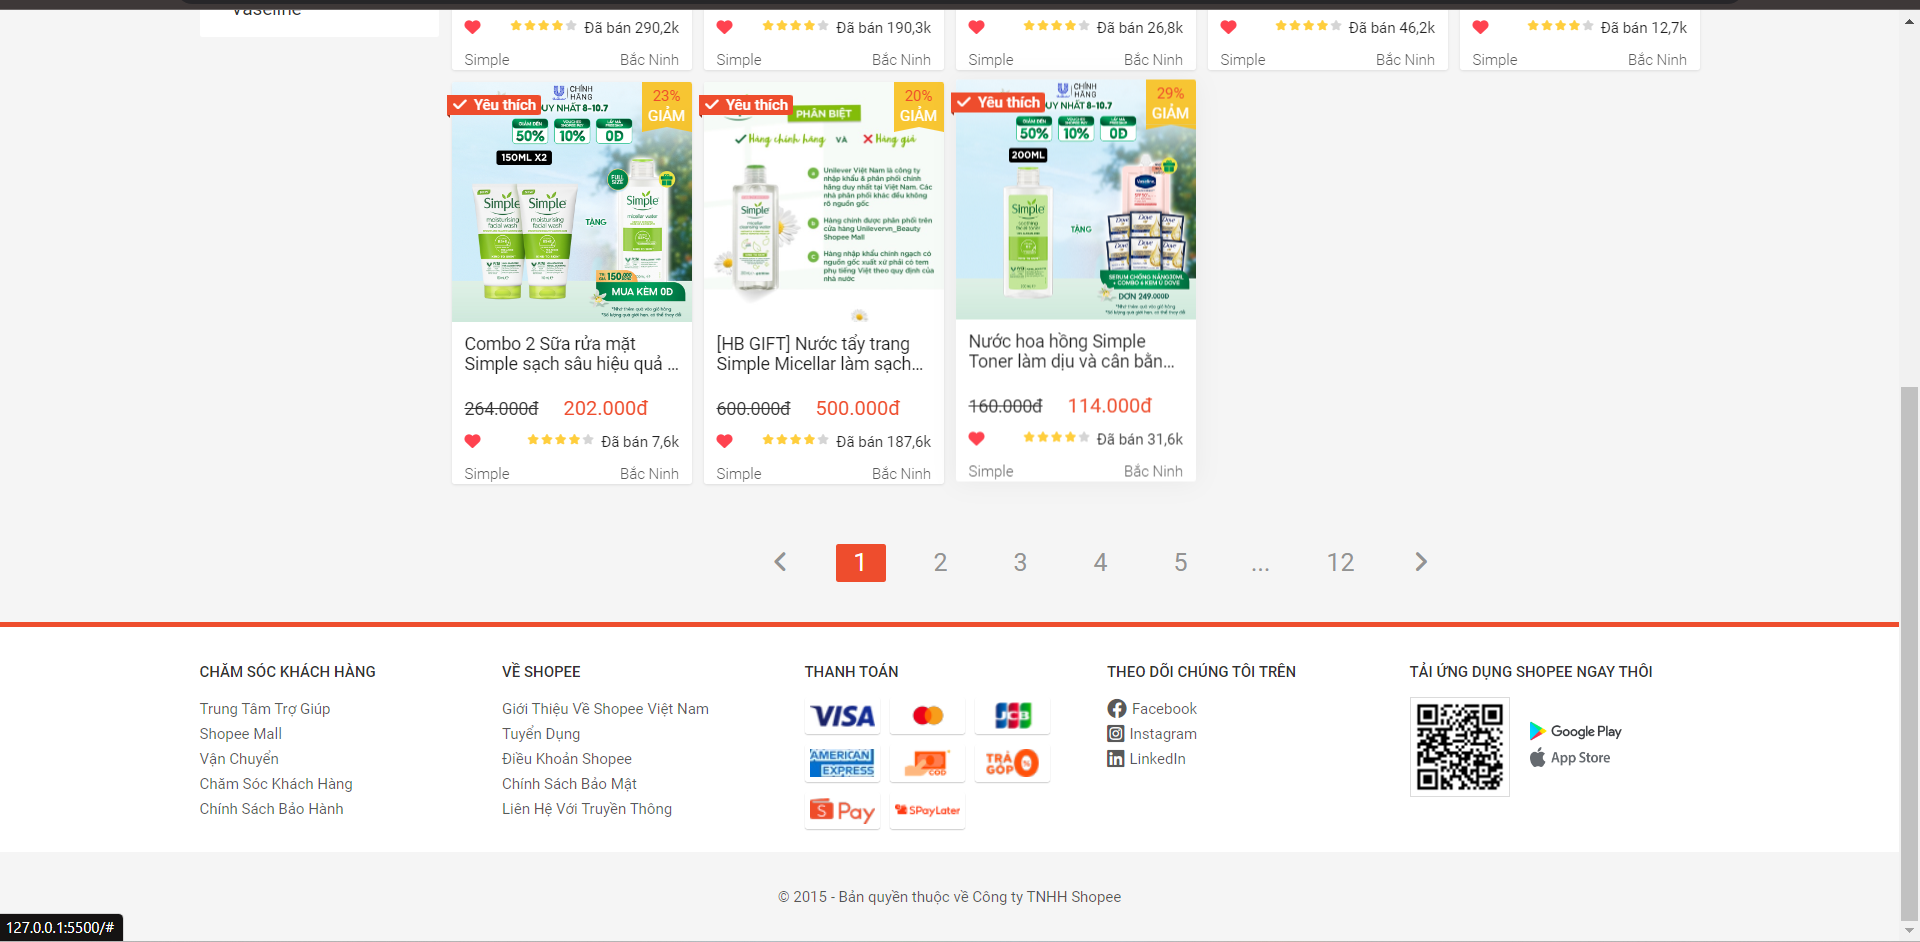Click the App Store download badge

tap(1570, 757)
